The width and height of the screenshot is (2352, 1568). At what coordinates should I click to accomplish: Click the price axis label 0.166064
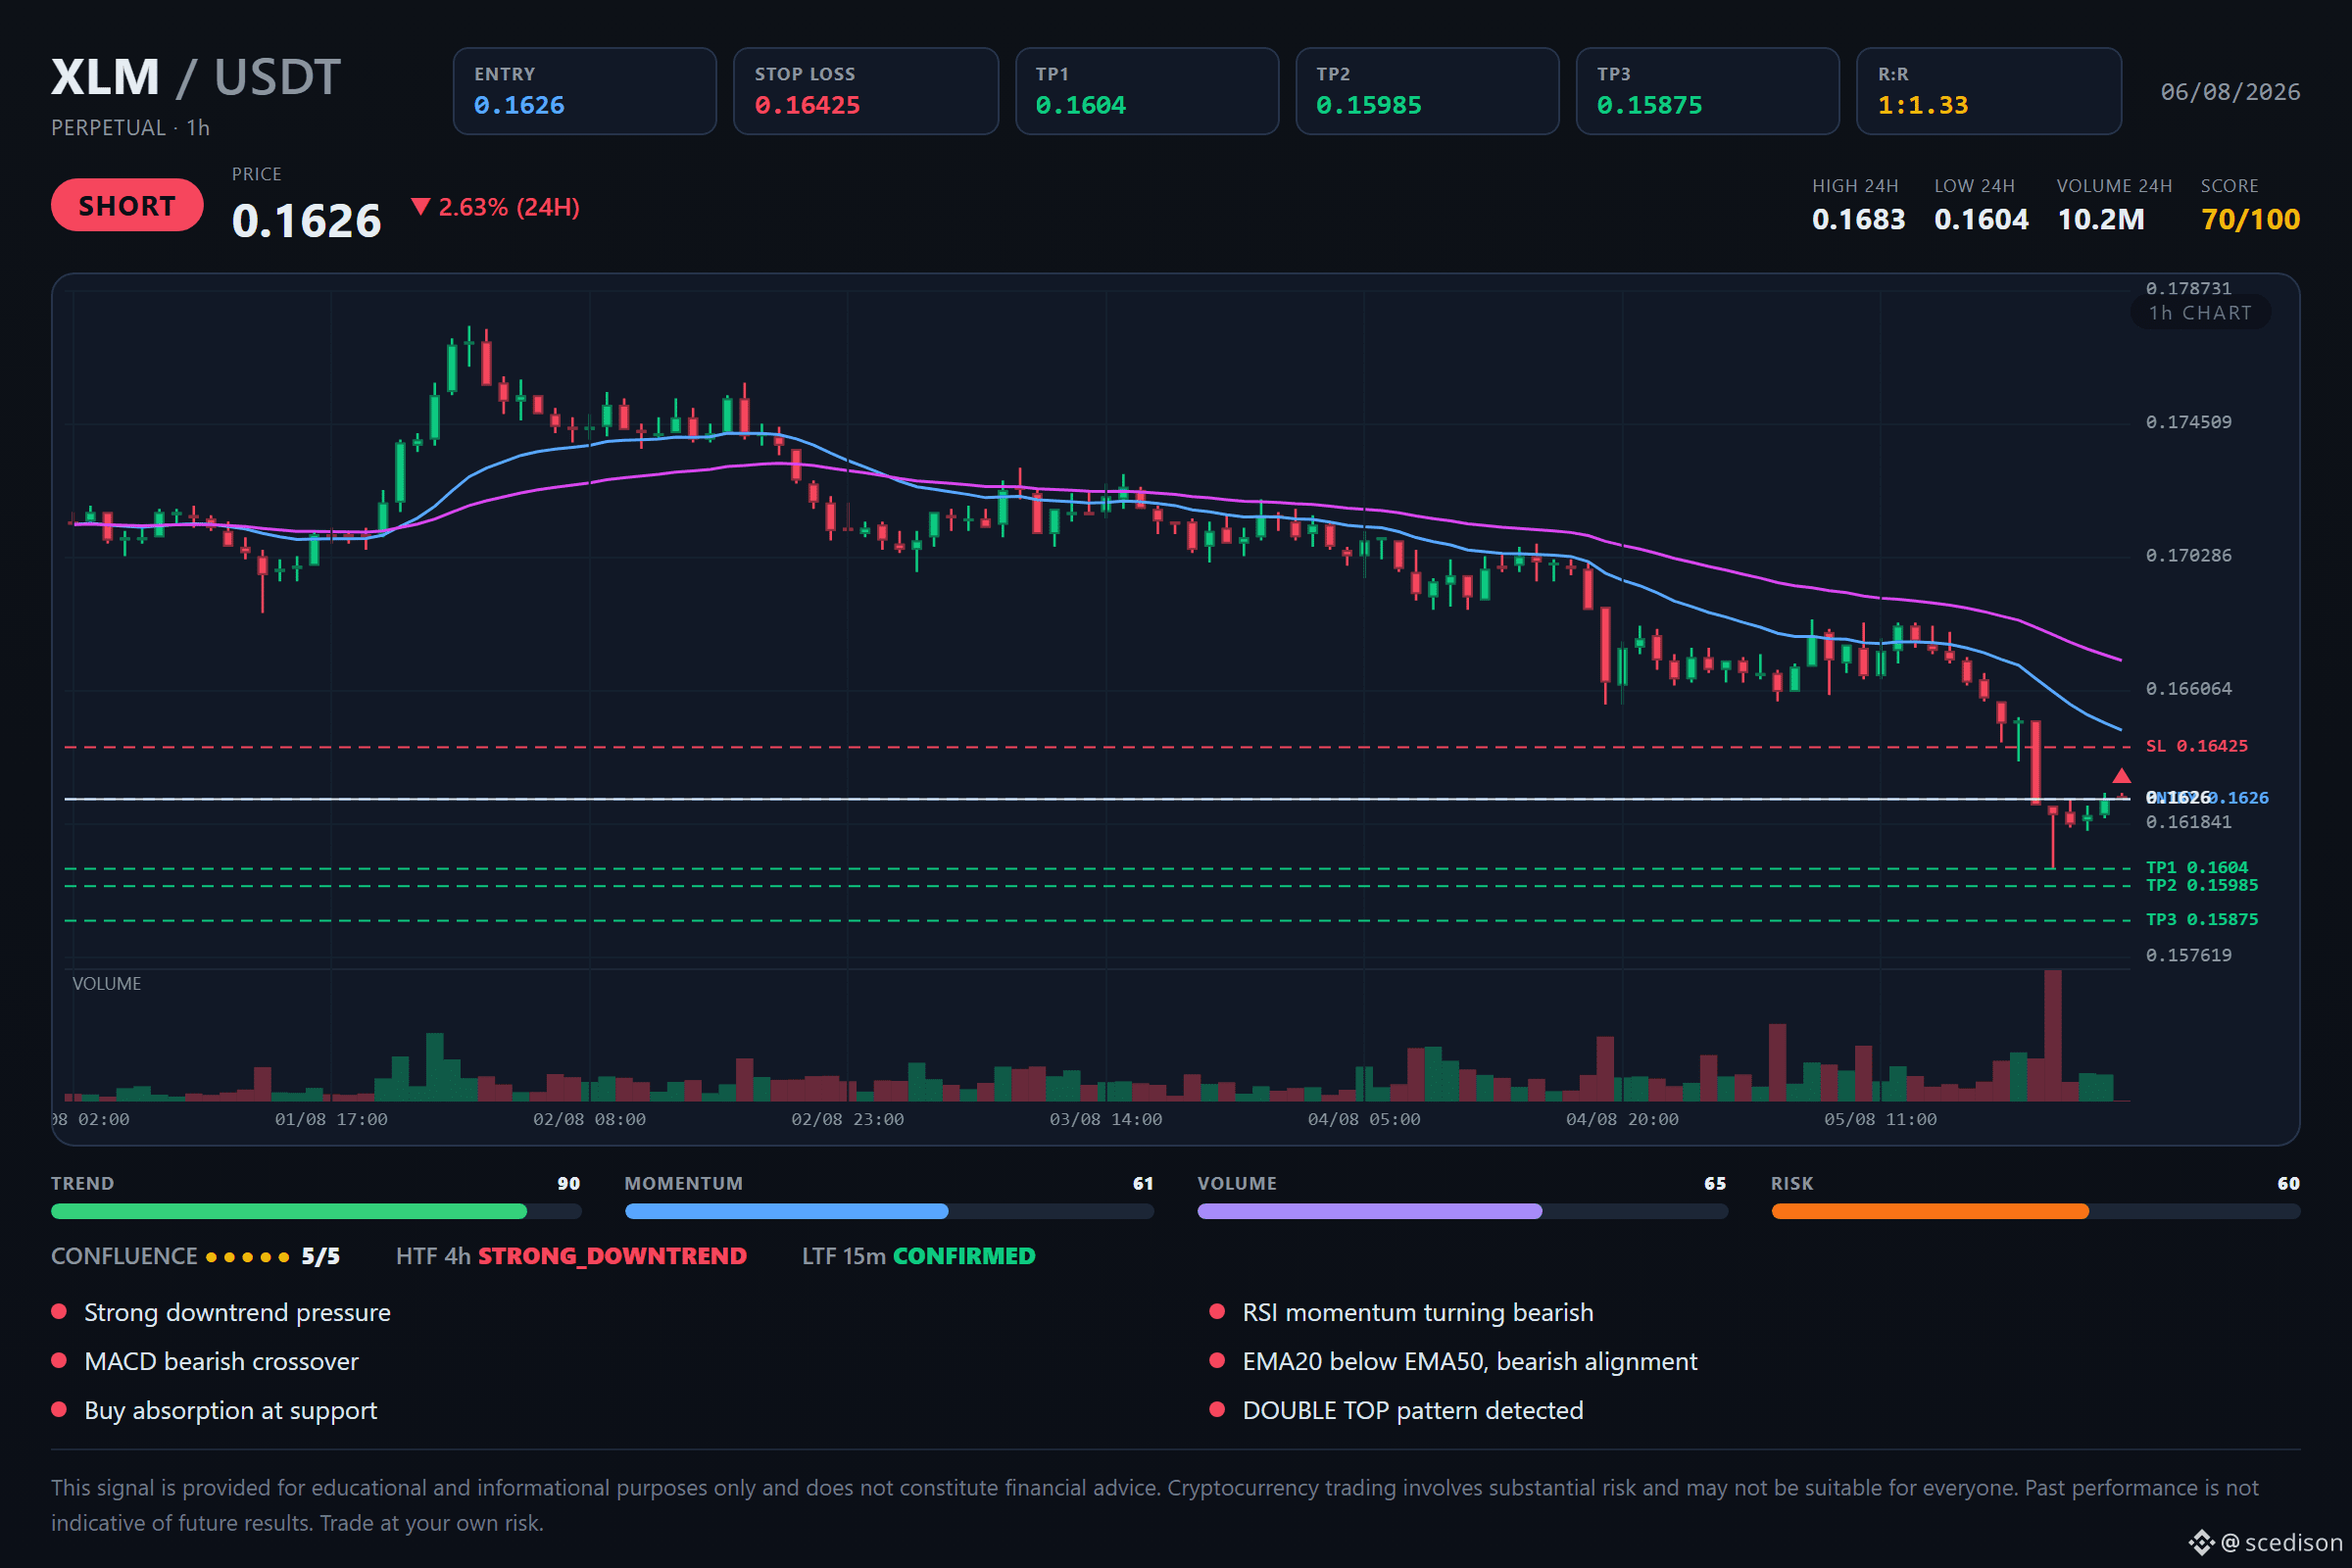coord(2188,689)
